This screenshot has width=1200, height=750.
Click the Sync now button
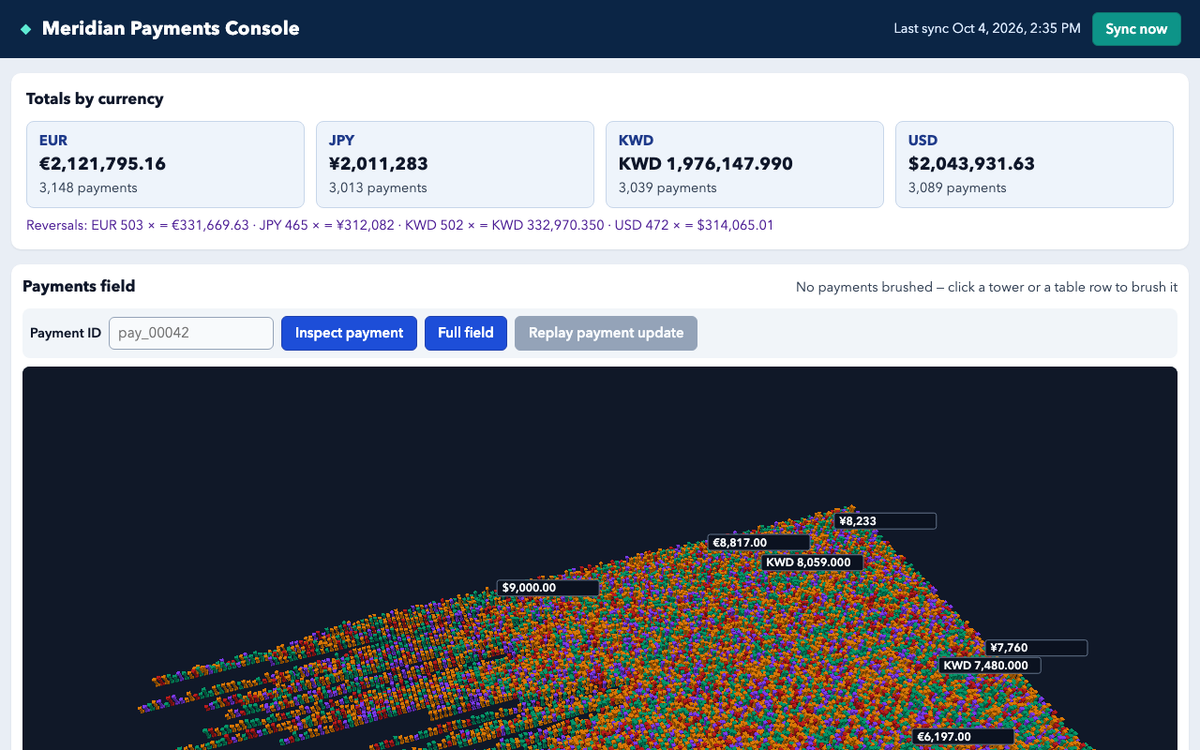(x=1136, y=29)
